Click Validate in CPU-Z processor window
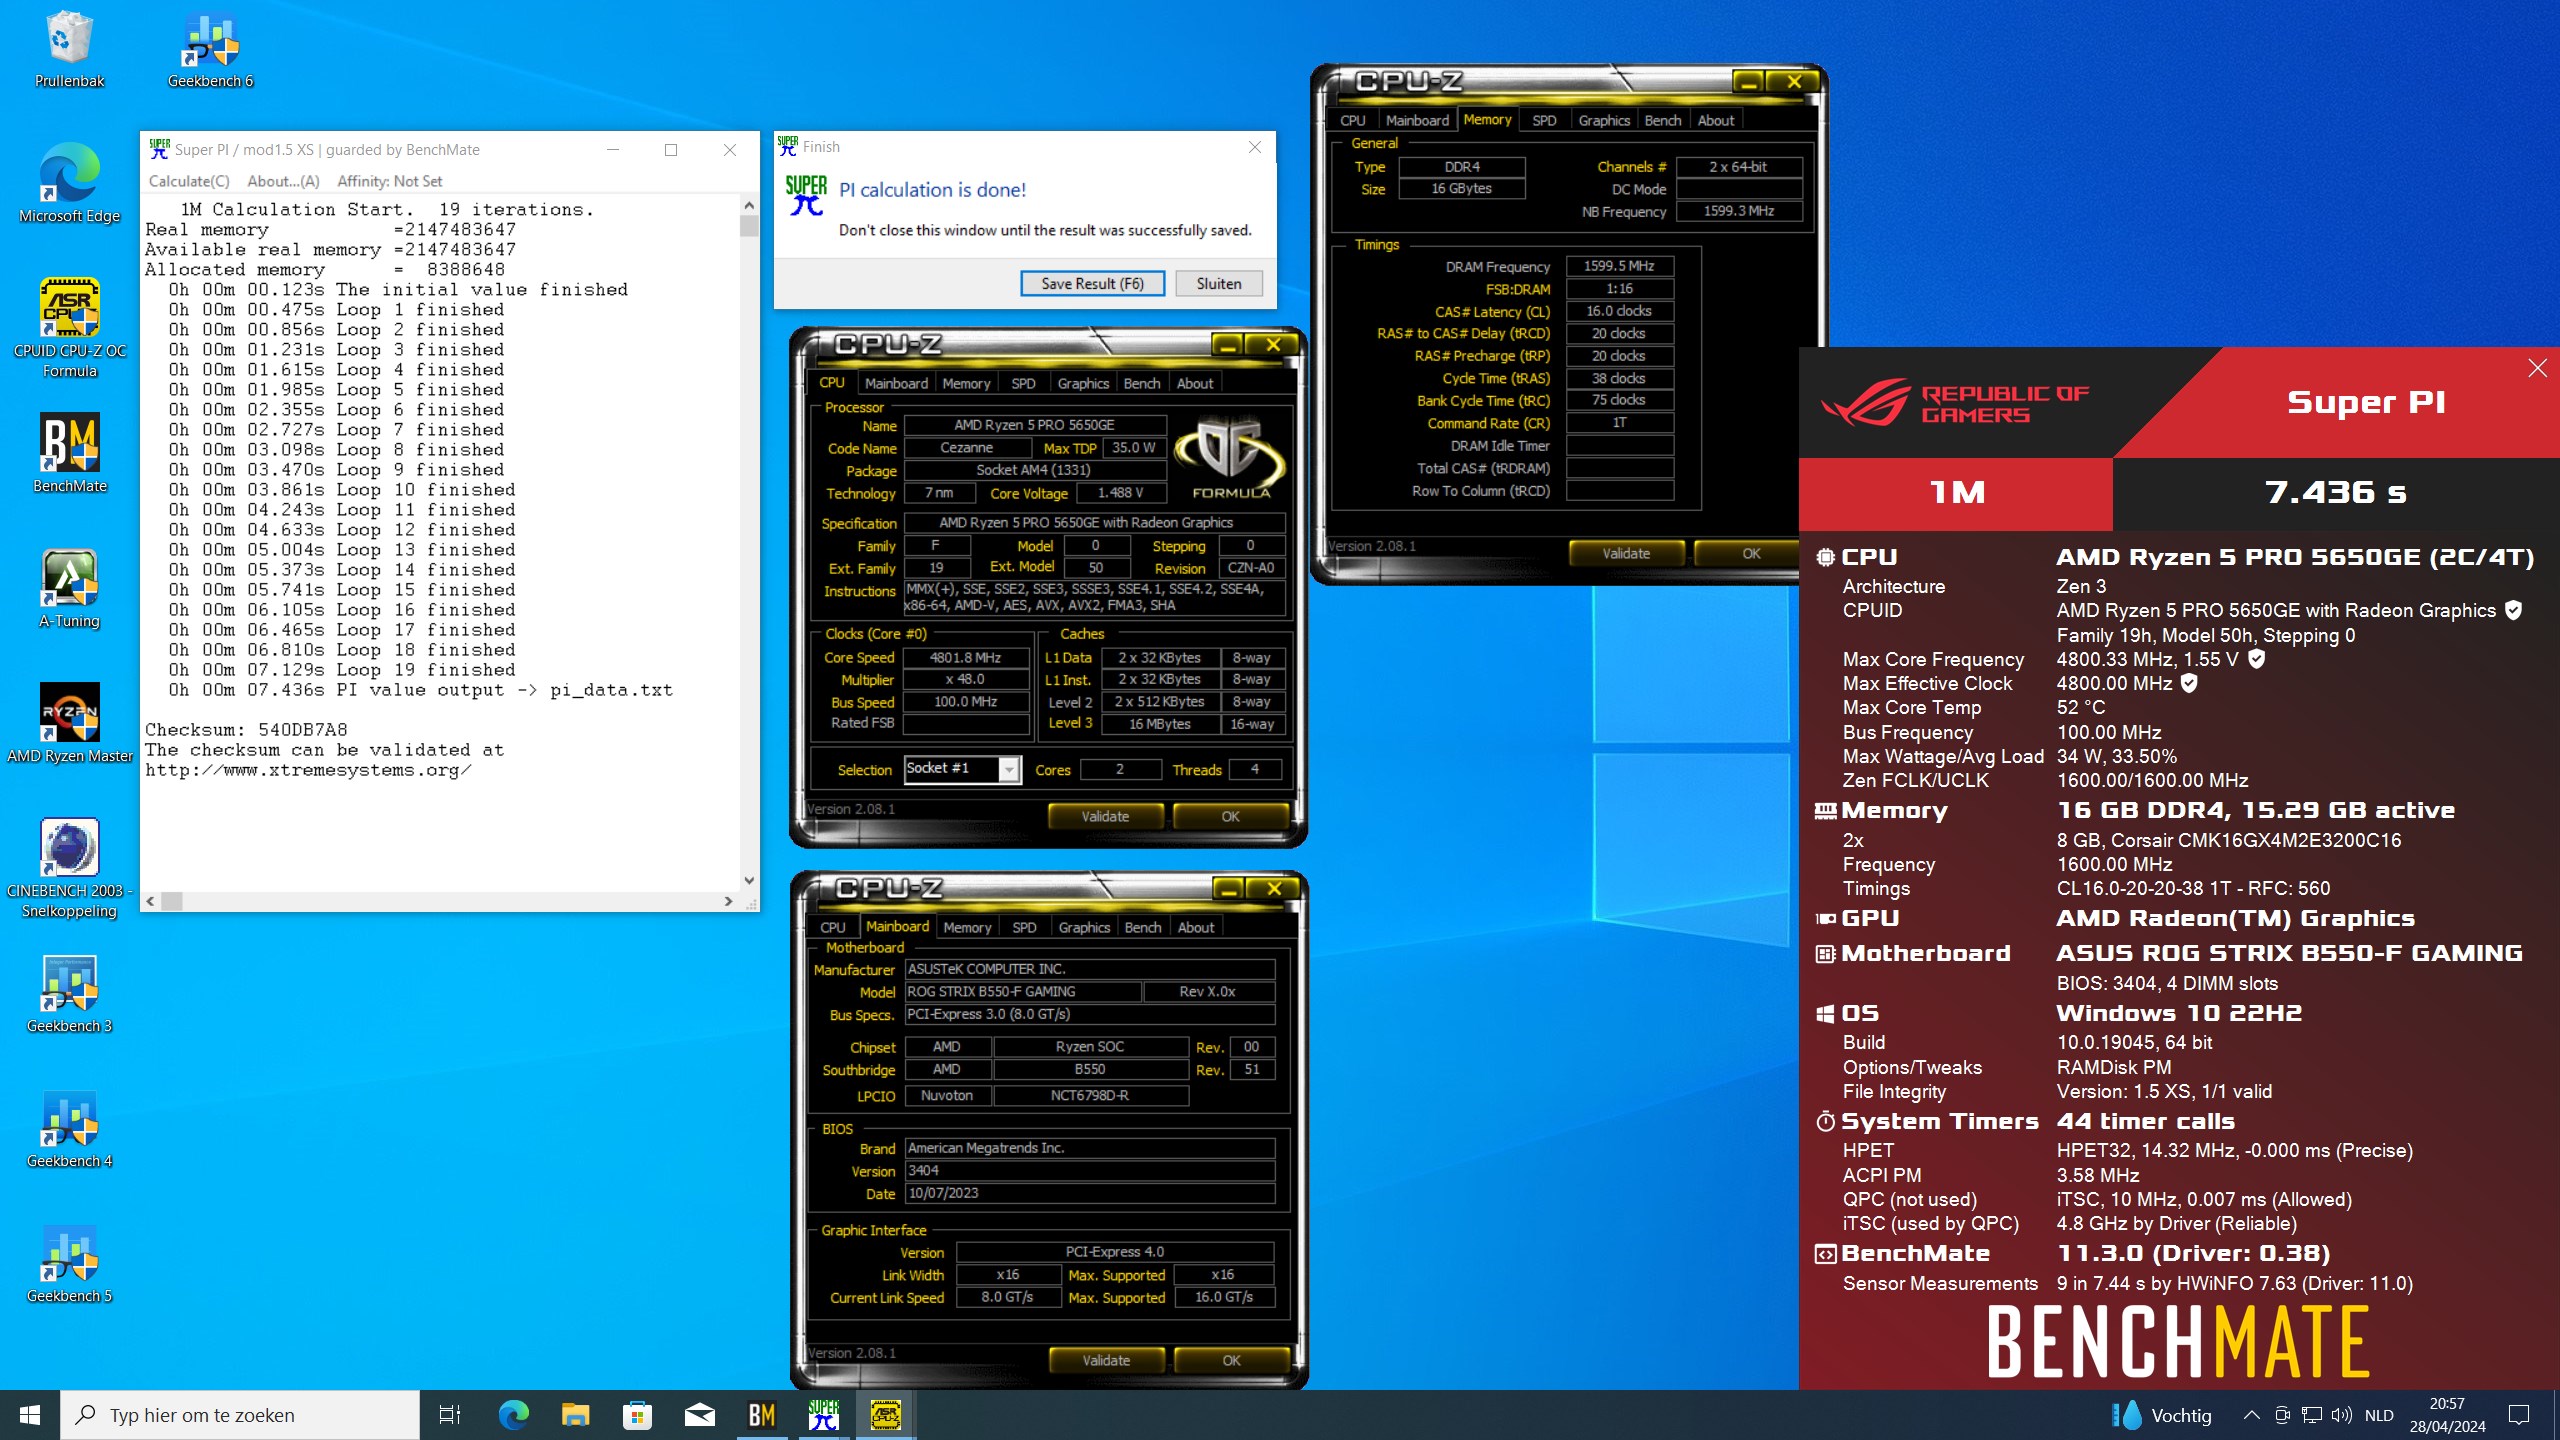The image size is (2560, 1440). 1105,816
